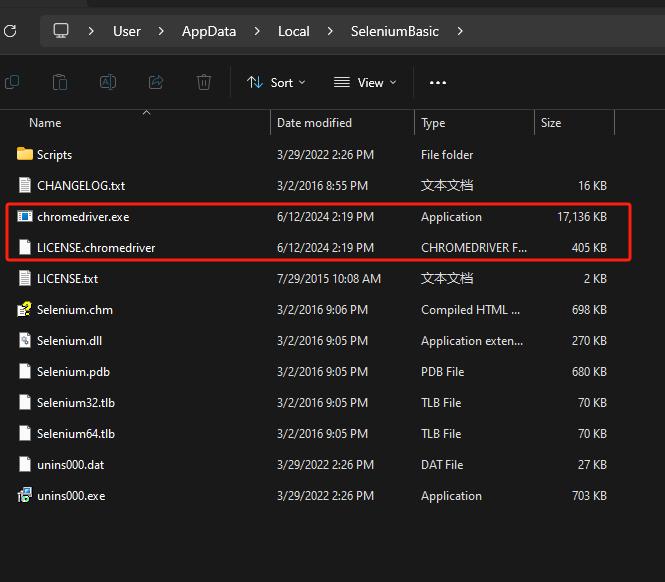
Task: Click the 703 KB size value
Action: click(x=589, y=495)
